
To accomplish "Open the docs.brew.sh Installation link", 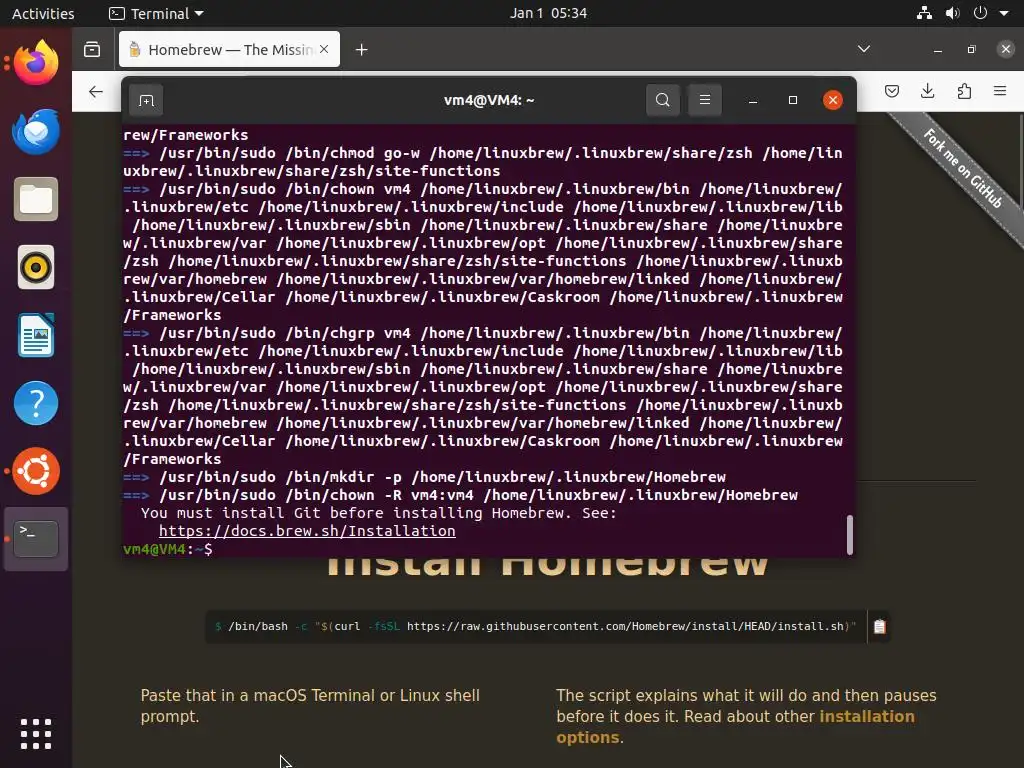I will tap(307, 531).
